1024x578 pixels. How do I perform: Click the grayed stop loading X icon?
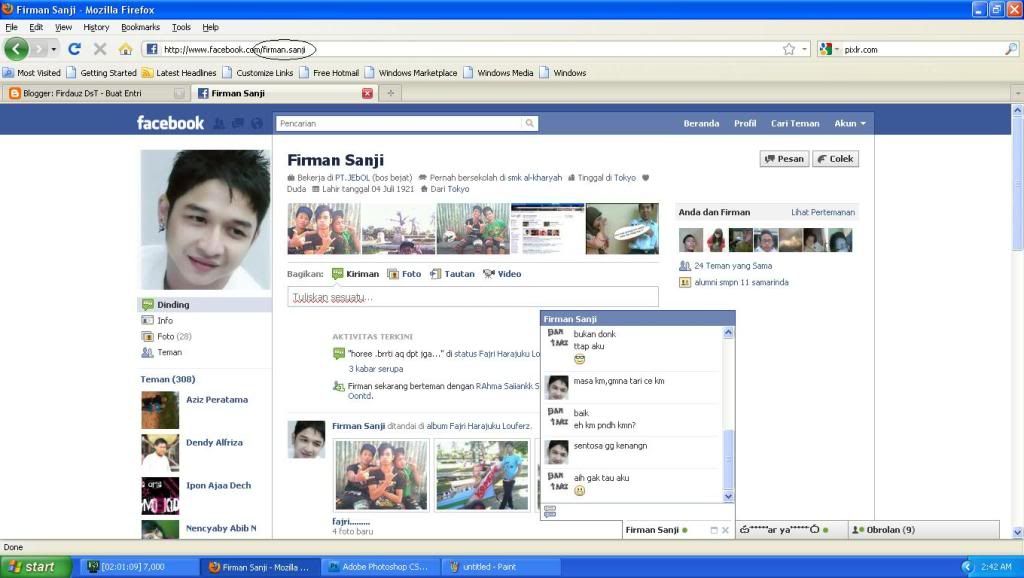pyautogui.click(x=100, y=49)
